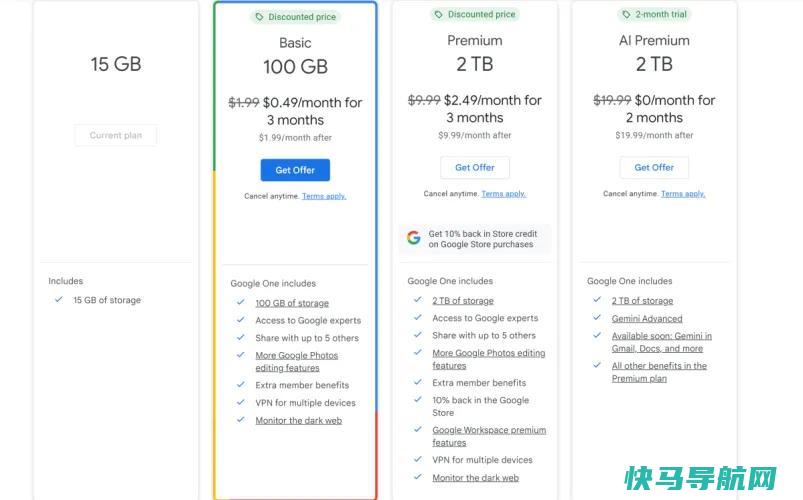Open All other benefits in Premium plan link
Screen dimensions: 803x500
tap(659, 372)
